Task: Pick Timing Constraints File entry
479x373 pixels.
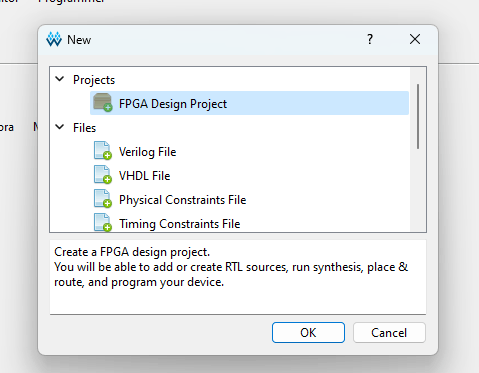Action: (x=179, y=224)
